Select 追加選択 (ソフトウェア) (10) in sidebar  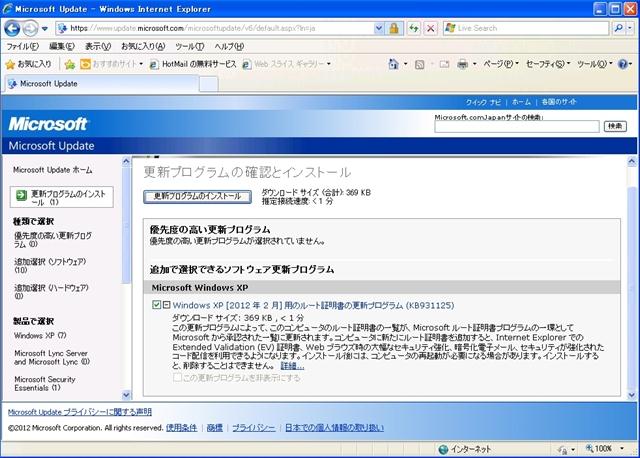(x=50, y=266)
